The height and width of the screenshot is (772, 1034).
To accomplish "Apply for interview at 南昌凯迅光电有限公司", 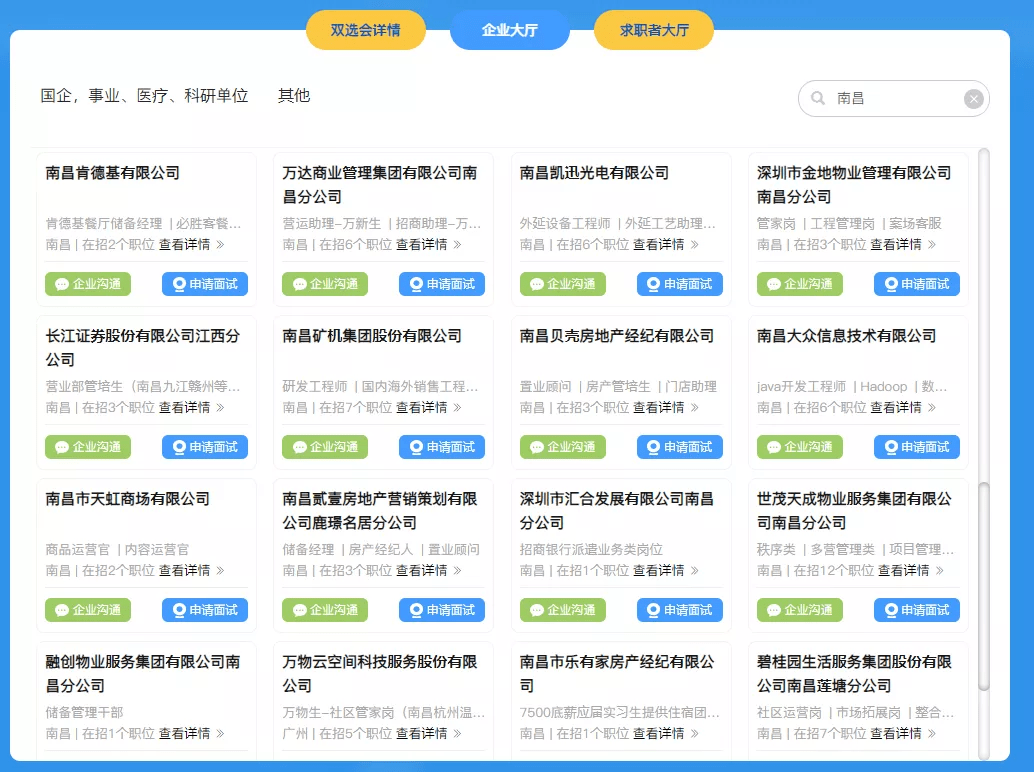I will point(680,284).
